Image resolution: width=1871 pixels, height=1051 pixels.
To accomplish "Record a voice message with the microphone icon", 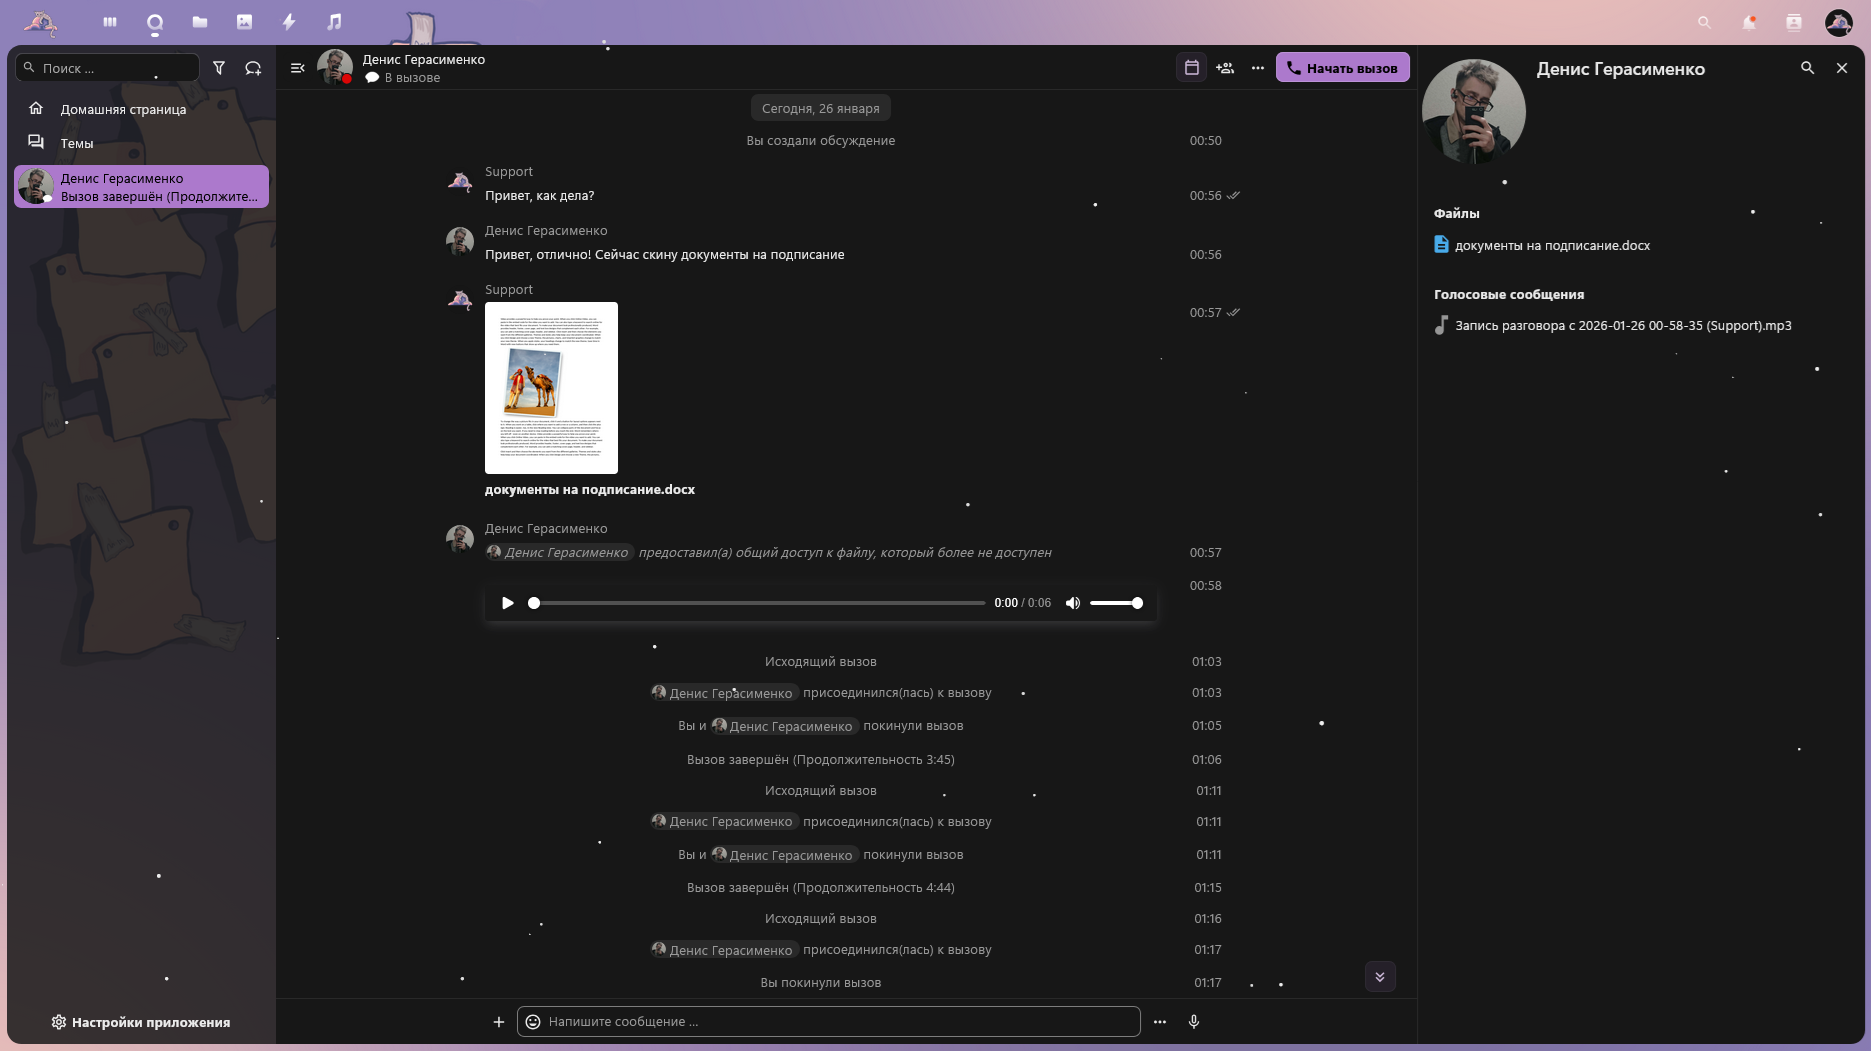I will coord(1193,1021).
